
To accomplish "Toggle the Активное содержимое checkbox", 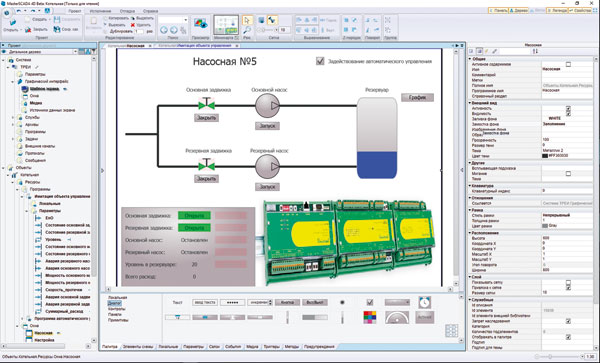I will 568,64.
